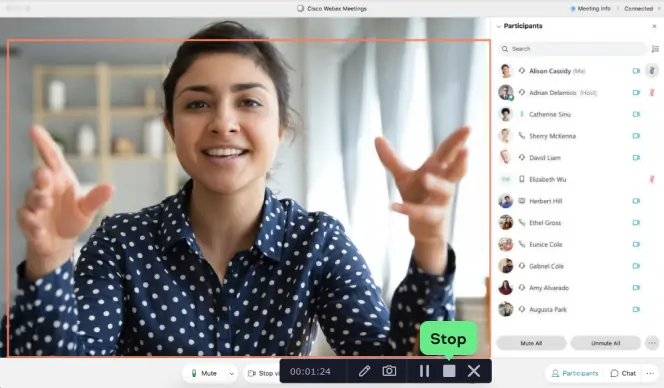Screen dimensions: 664x388
Task: Click Adrian Delamico's host avatar
Action: point(506,92)
